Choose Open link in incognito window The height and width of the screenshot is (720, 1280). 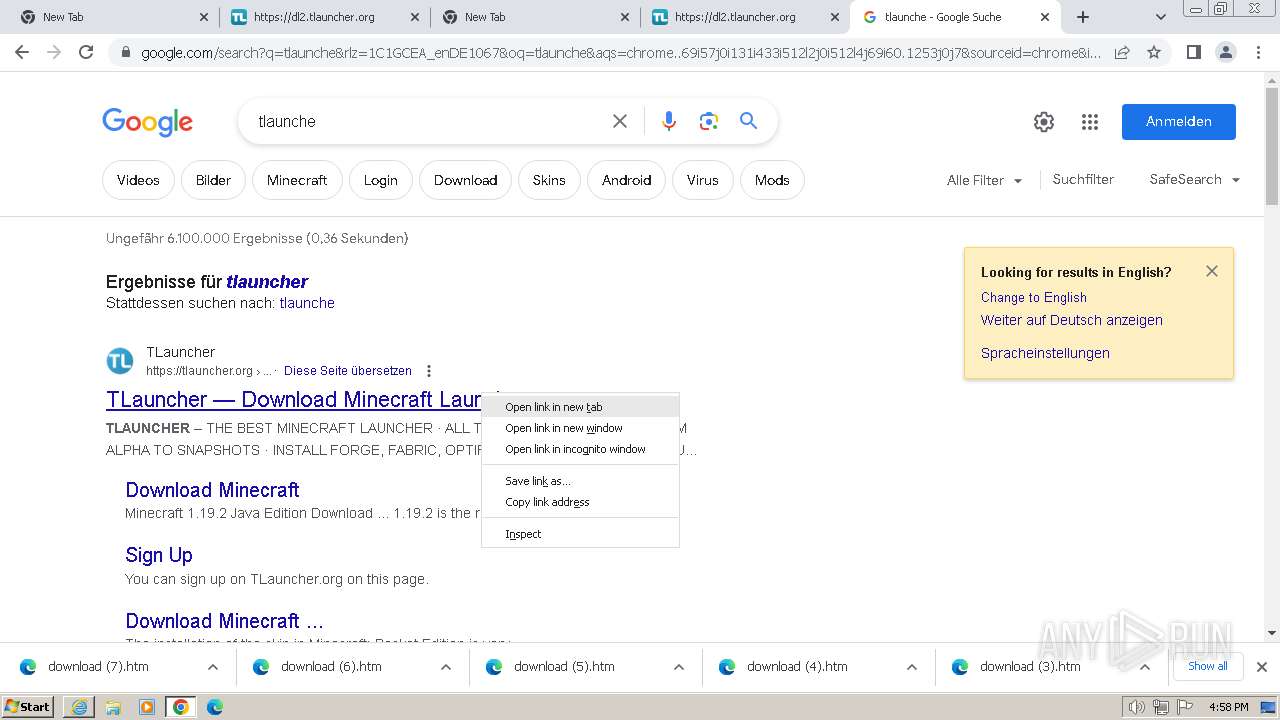click(x=580, y=449)
